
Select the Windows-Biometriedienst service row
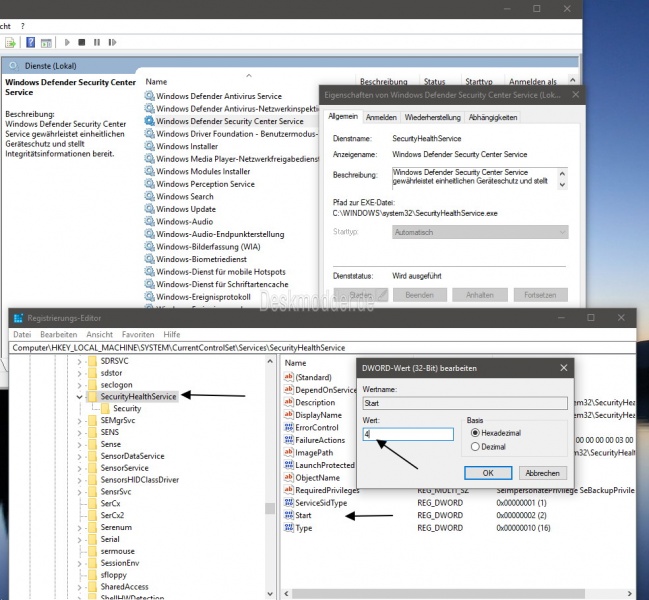tap(201, 259)
